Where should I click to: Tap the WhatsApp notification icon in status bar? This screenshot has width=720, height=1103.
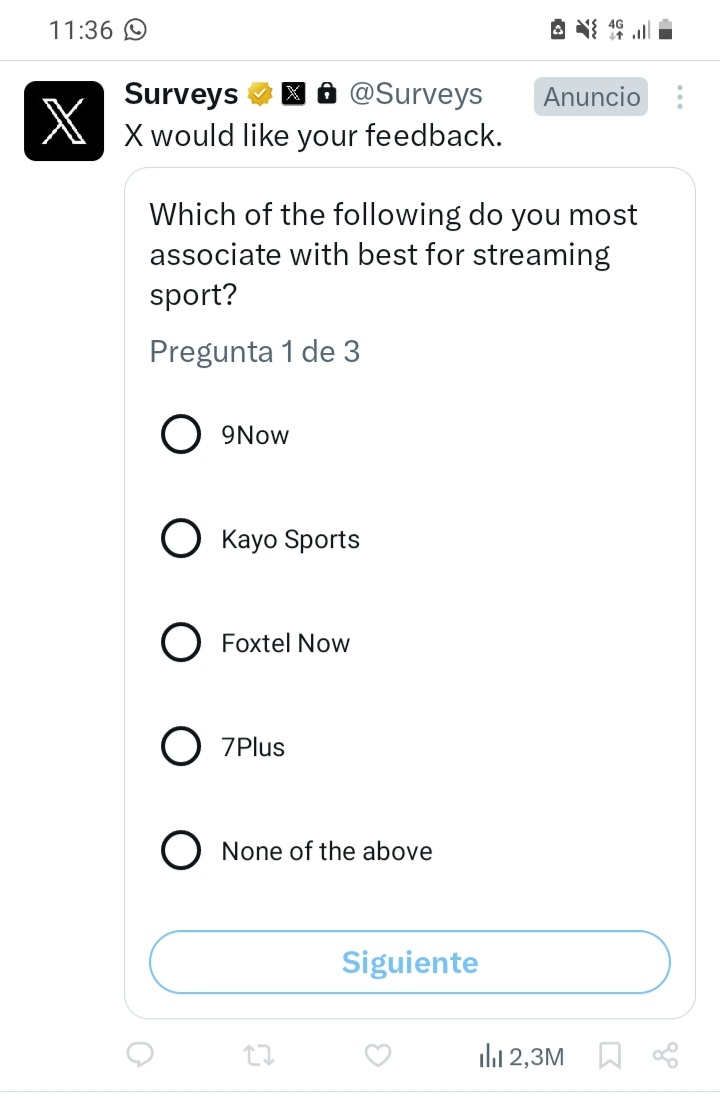click(134, 30)
